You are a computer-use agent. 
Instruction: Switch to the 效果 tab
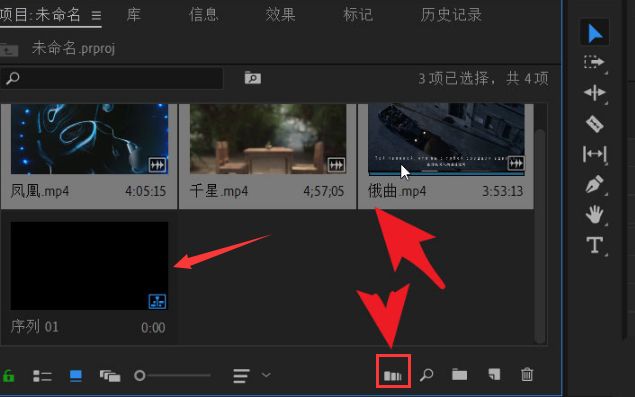[x=280, y=15]
